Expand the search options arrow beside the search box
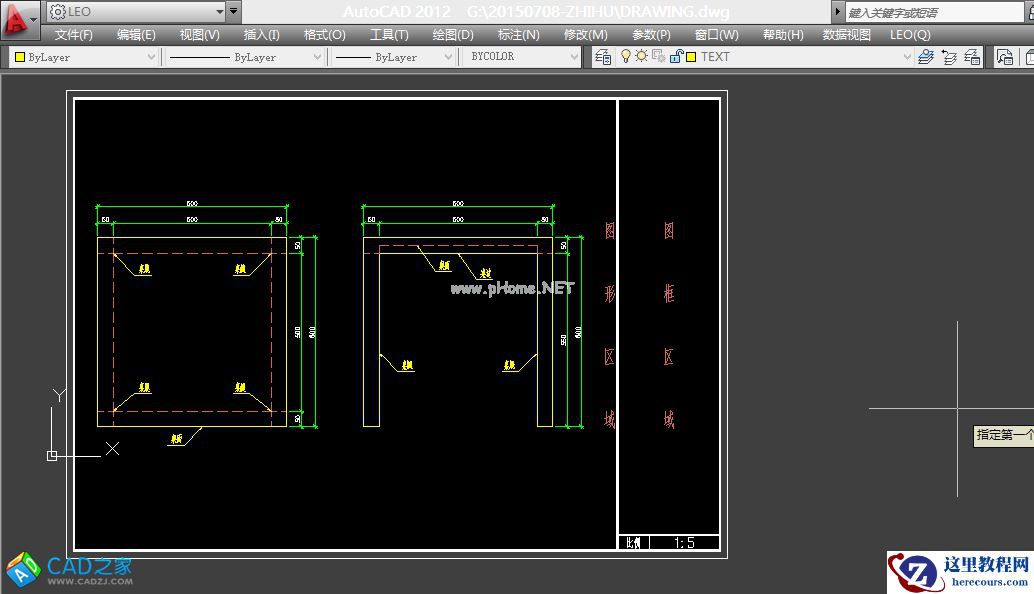Screen dimensions: 1034x594 pos(837,12)
